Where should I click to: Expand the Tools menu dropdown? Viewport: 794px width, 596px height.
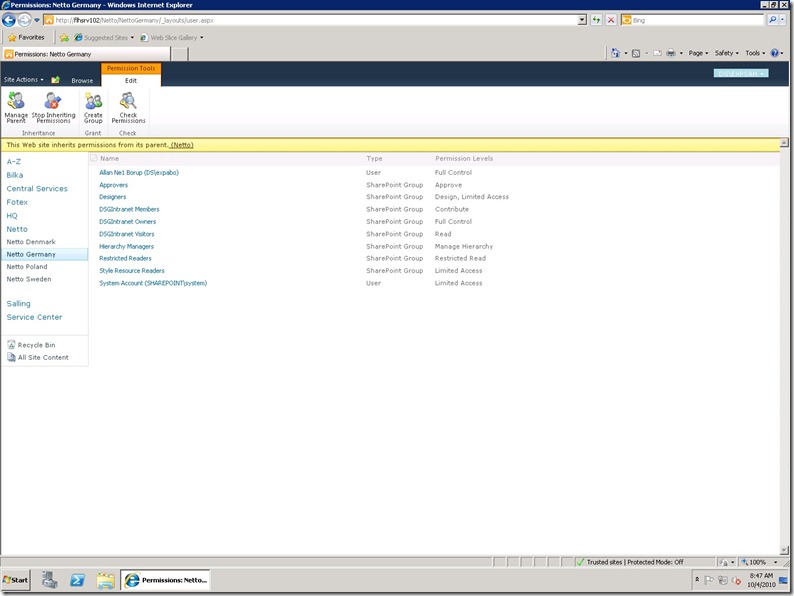coord(755,53)
